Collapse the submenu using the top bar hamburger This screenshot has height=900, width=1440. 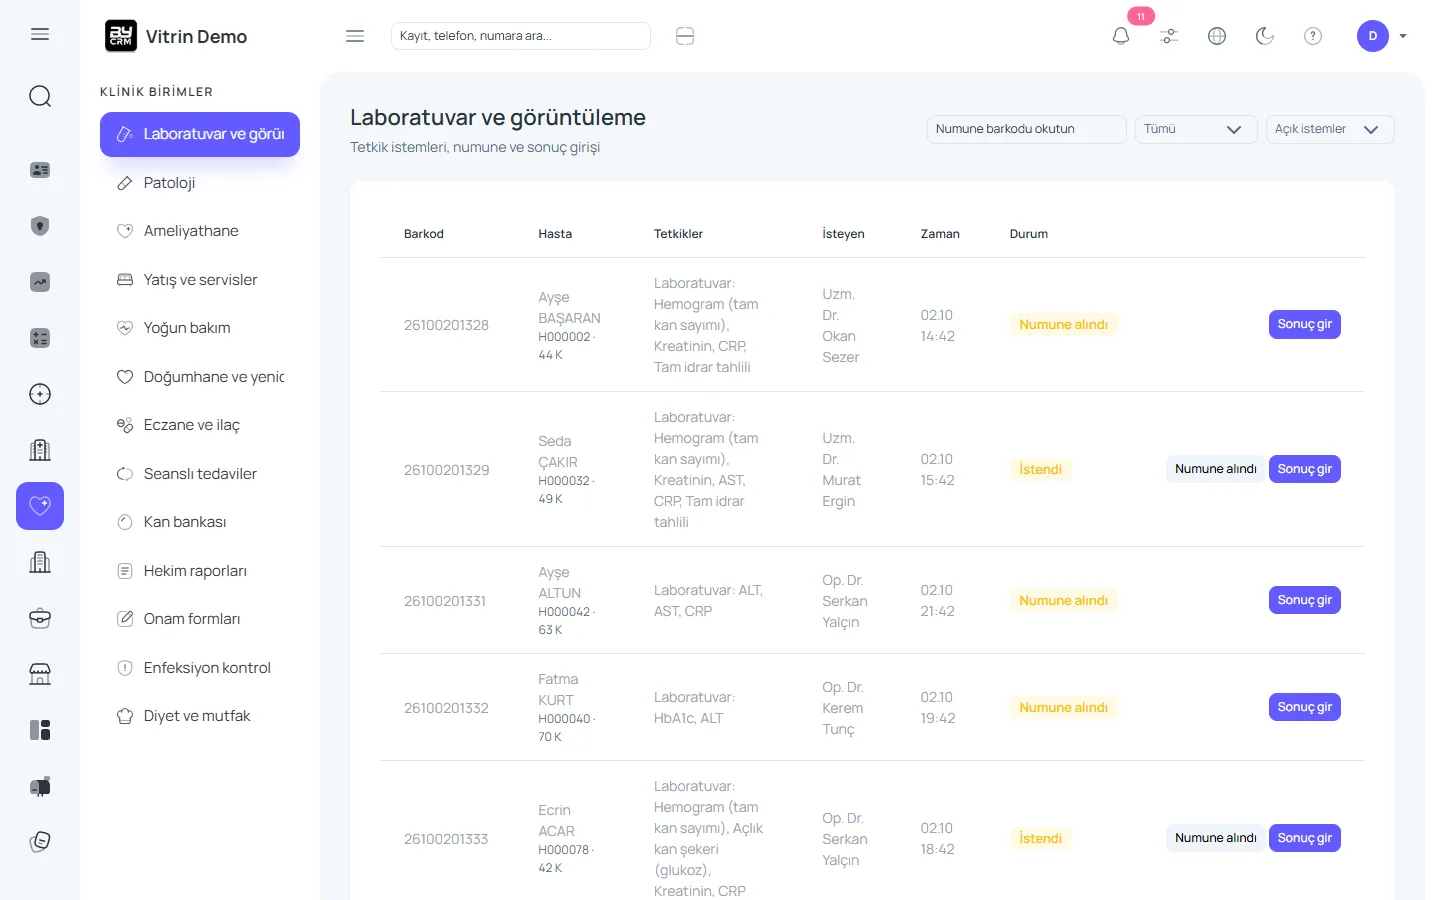coord(355,36)
